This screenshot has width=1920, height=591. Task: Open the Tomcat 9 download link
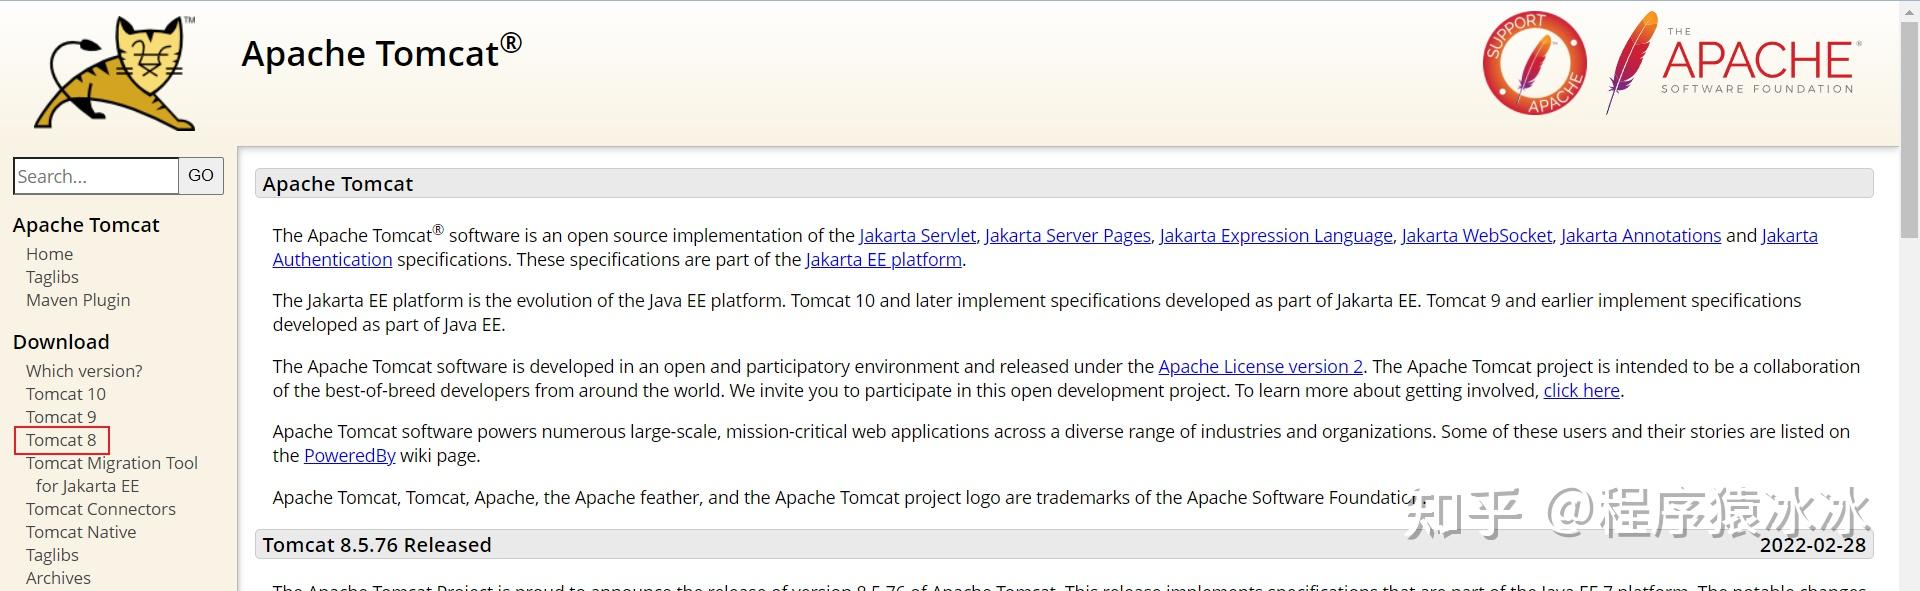[x=61, y=417]
